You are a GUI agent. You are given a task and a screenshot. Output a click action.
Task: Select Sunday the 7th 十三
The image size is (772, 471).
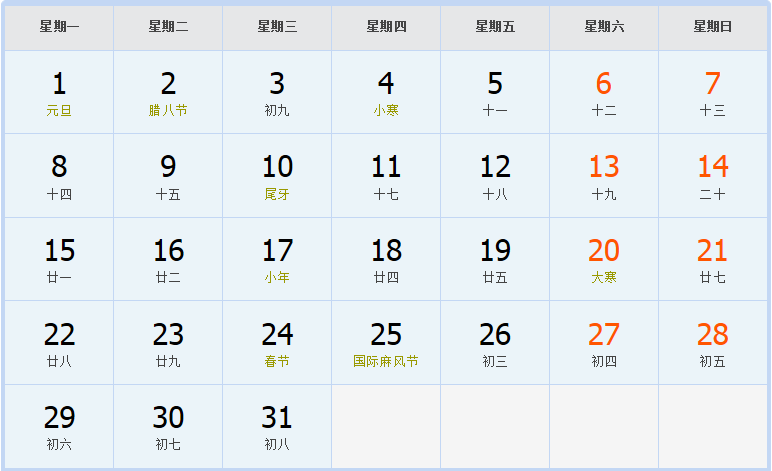click(713, 92)
